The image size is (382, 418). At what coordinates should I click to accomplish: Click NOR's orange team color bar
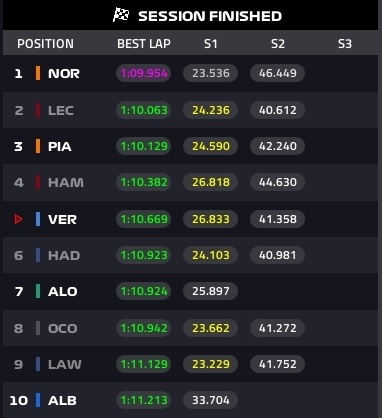[38, 73]
